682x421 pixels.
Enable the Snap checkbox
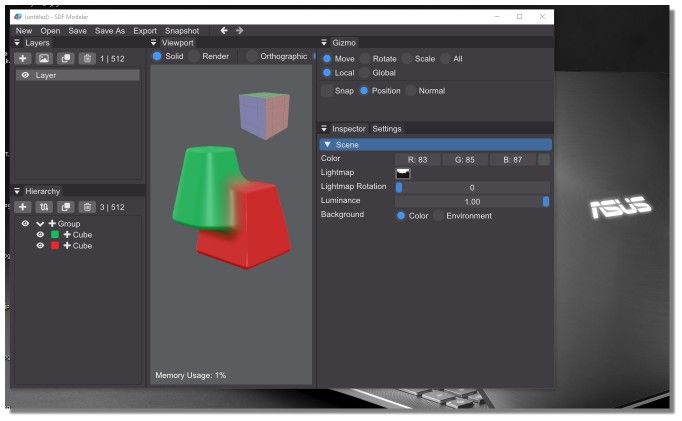point(326,91)
